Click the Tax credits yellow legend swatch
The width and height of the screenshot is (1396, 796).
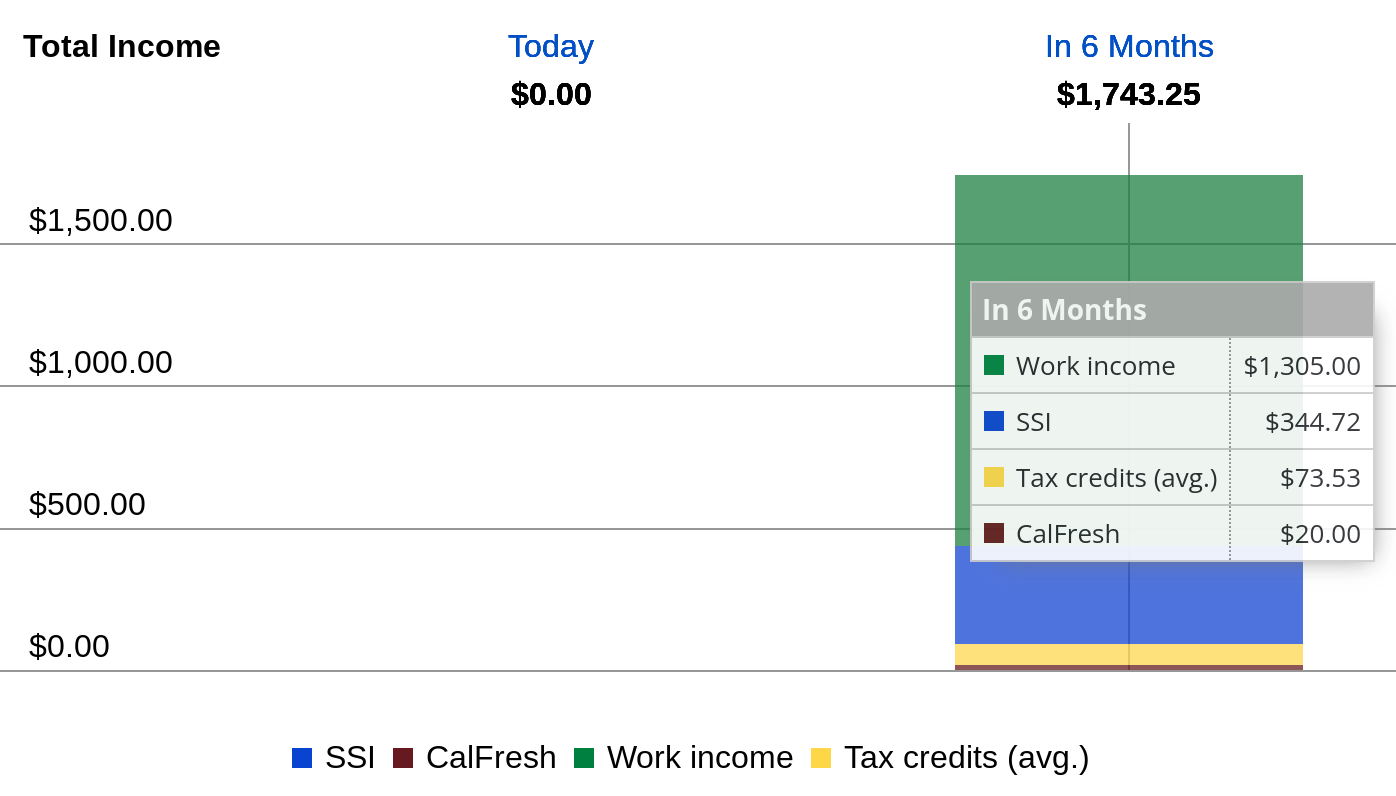click(x=821, y=758)
